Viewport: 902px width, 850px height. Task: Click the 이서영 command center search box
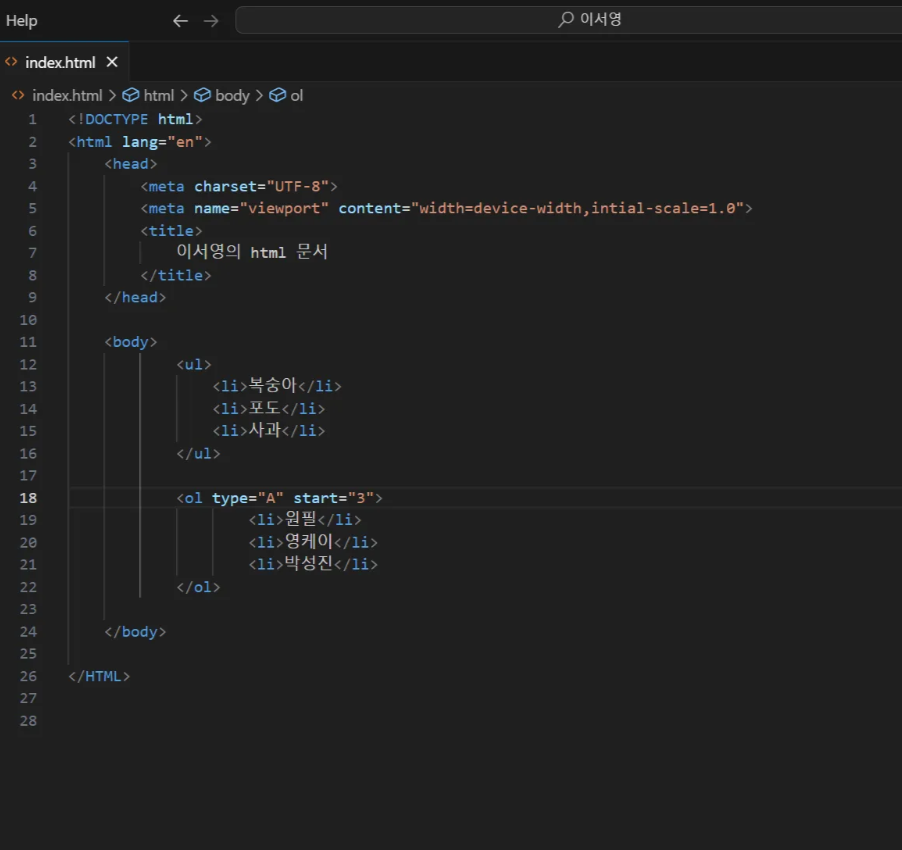[600, 19]
